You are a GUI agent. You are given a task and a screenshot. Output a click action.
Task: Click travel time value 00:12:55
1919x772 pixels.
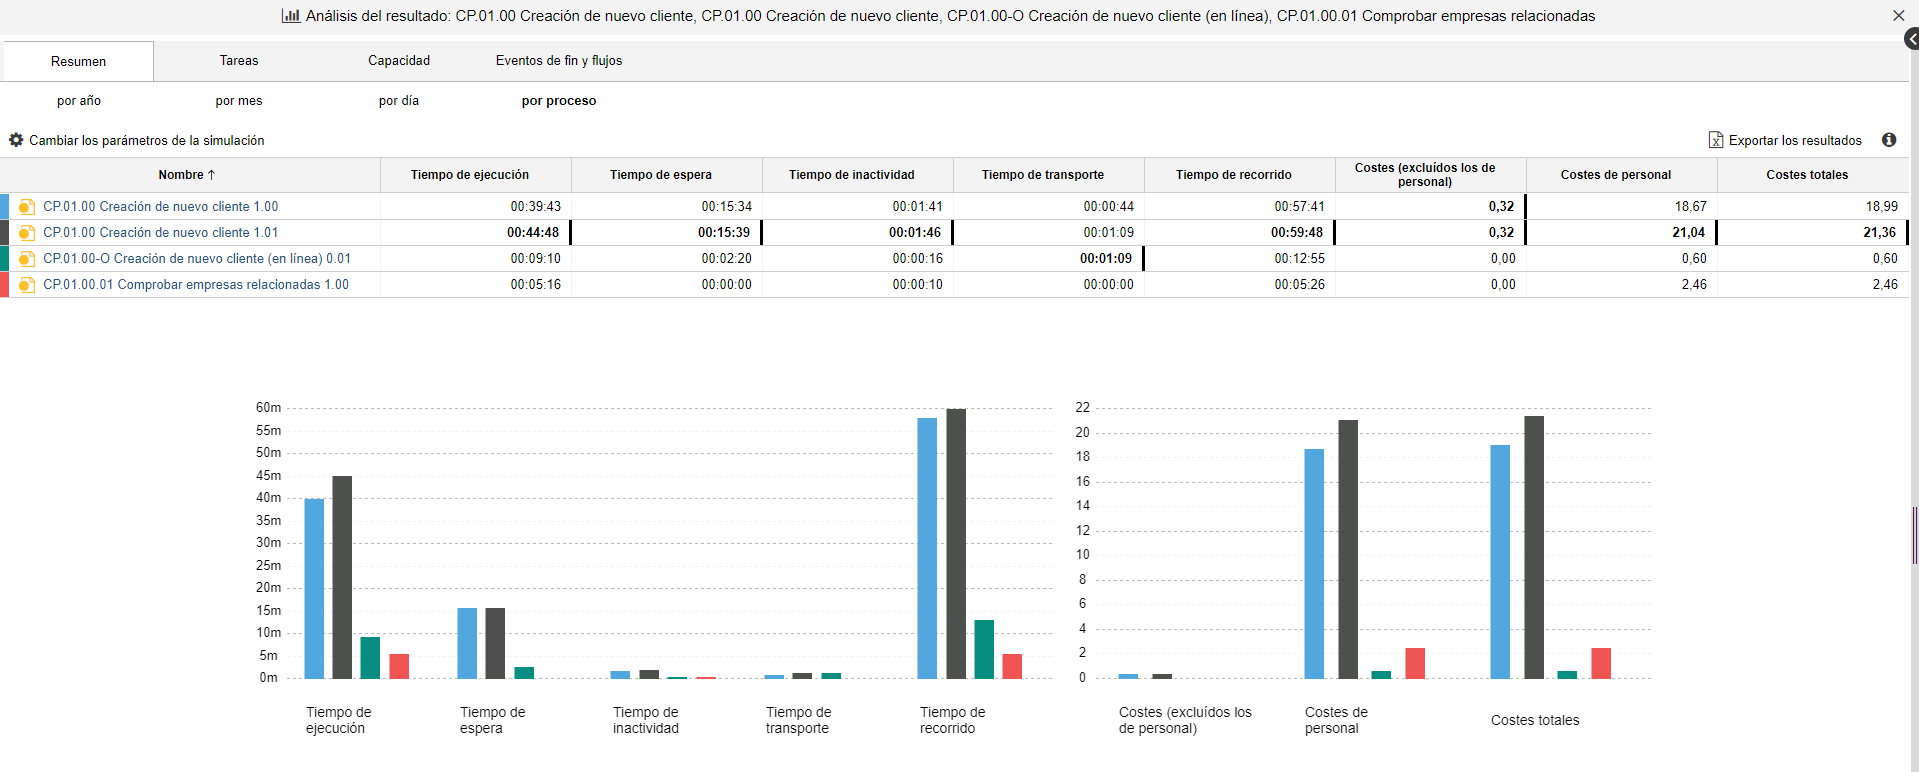(x=1300, y=259)
